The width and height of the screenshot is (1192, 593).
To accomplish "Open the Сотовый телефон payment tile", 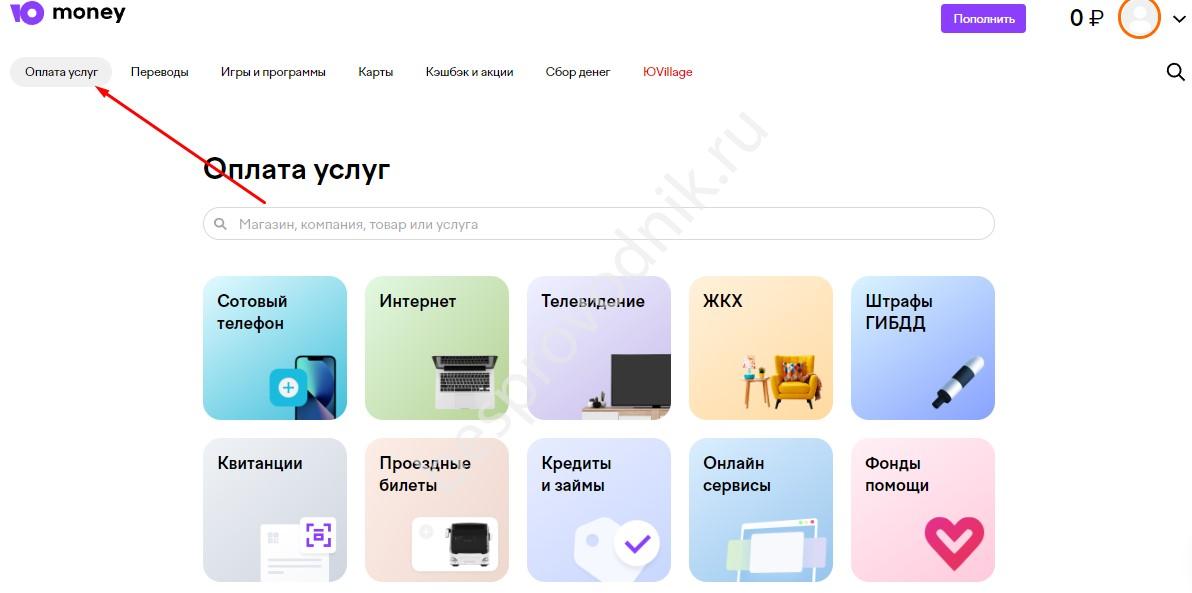I will coord(275,348).
